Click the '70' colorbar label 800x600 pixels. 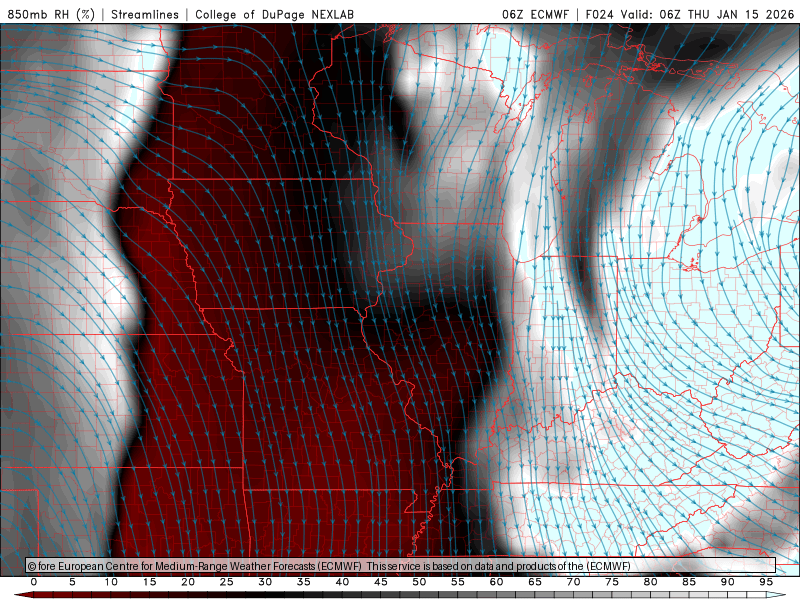(x=573, y=582)
